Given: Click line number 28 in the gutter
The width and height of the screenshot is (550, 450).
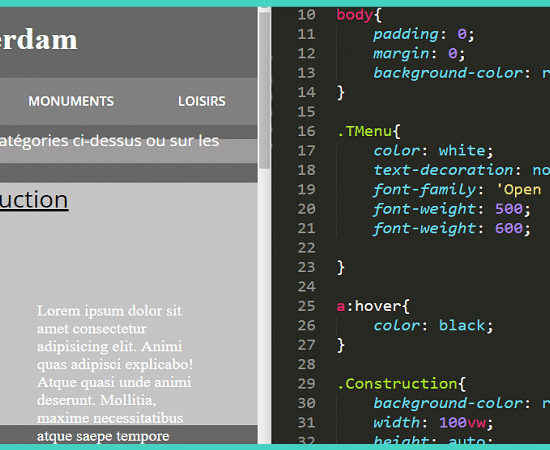Looking at the screenshot, I should [307, 364].
